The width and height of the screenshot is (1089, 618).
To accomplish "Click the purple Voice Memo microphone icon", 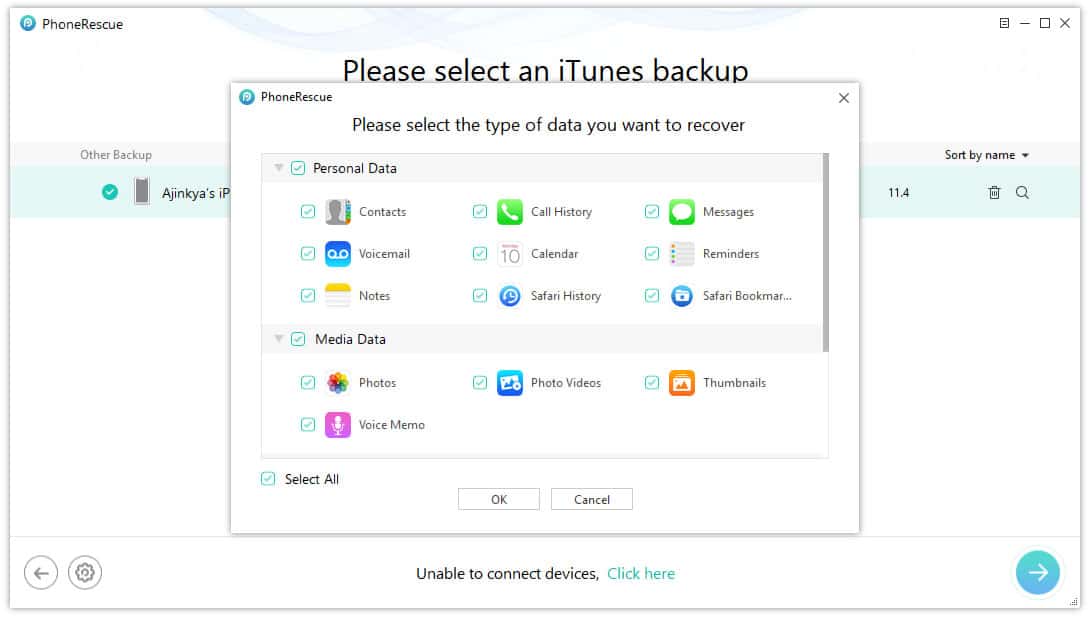I will tap(338, 424).
